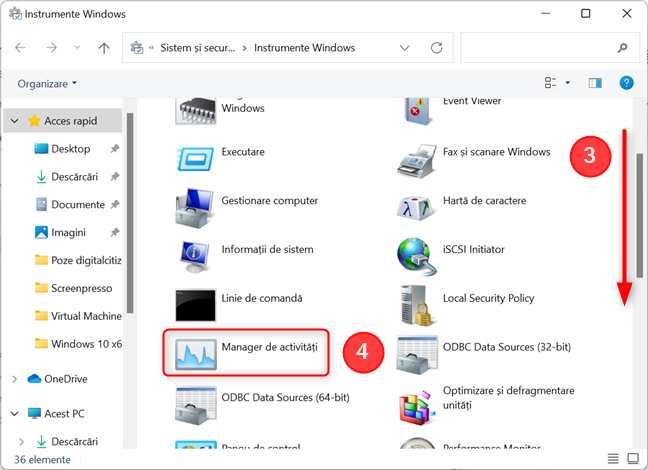Click the hidden breadcrumb chevron «

(x=151, y=48)
